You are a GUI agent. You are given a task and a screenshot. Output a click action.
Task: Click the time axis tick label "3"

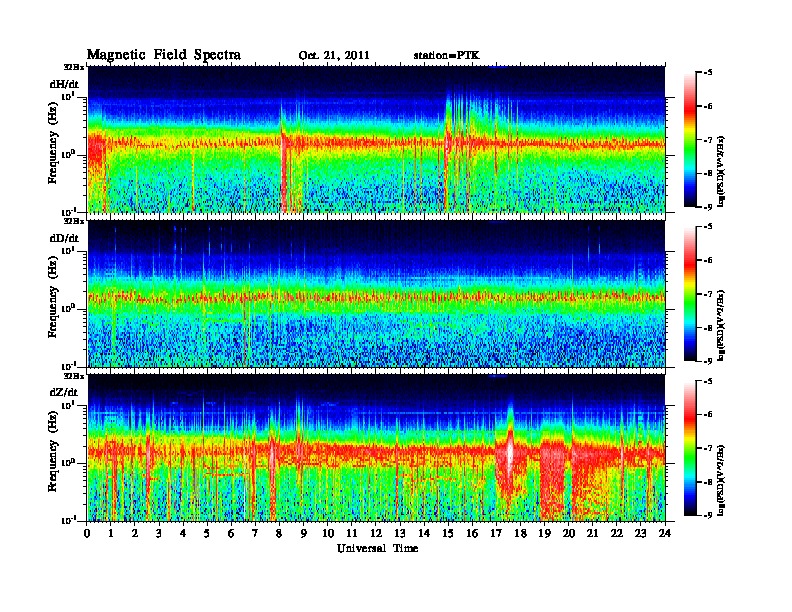tap(159, 533)
